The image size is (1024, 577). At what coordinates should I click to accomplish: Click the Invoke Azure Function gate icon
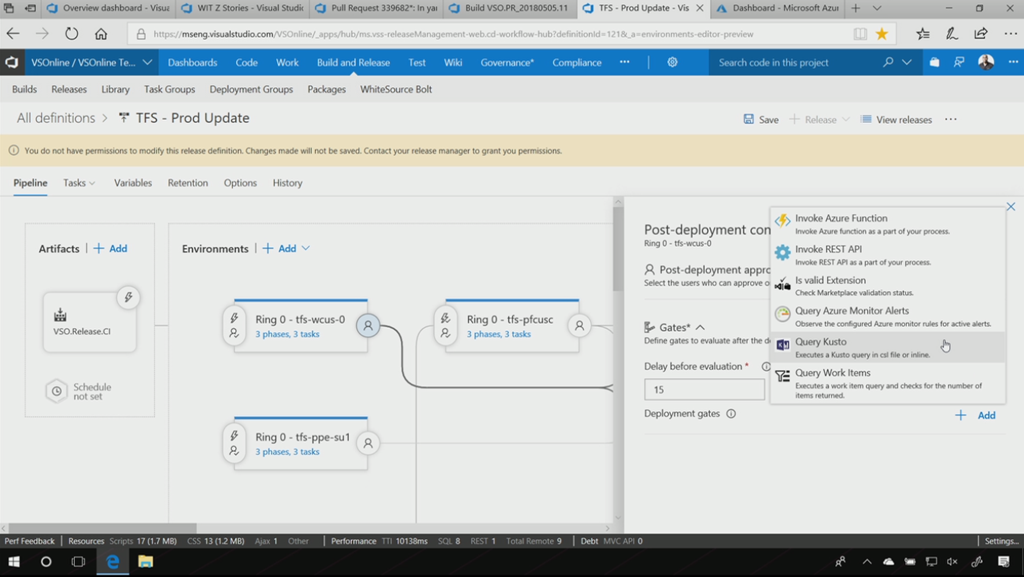[x=782, y=221]
